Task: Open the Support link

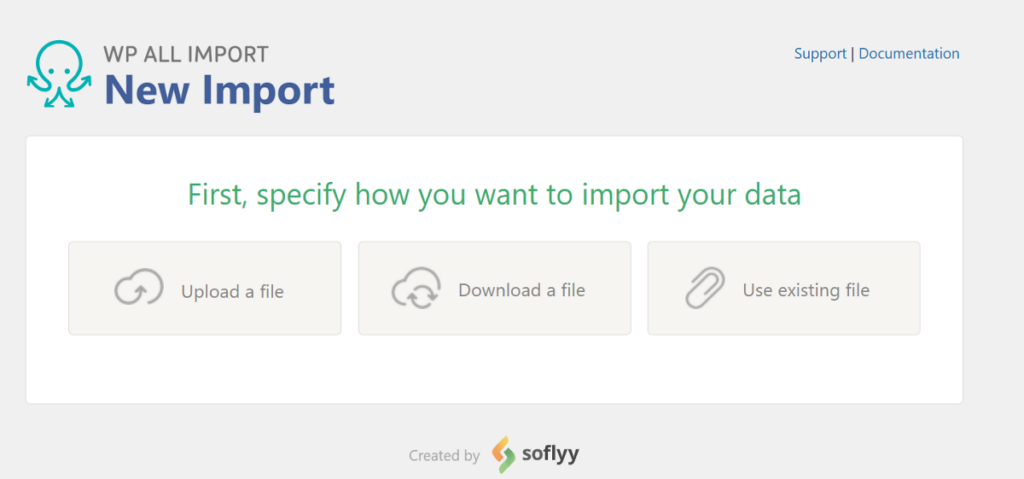Action: (820, 54)
